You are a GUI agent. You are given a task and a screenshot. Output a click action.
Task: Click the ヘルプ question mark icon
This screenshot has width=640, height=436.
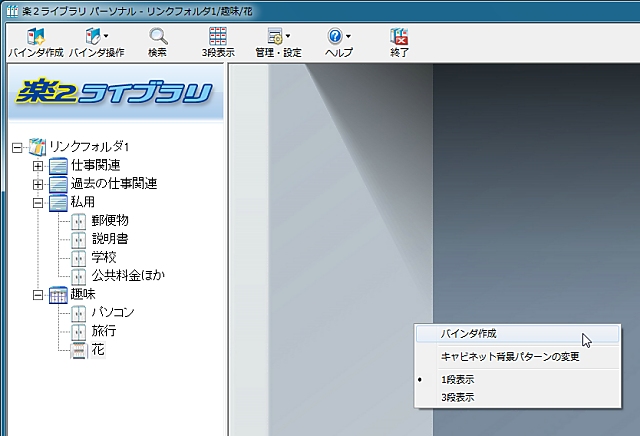tap(335, 36)
